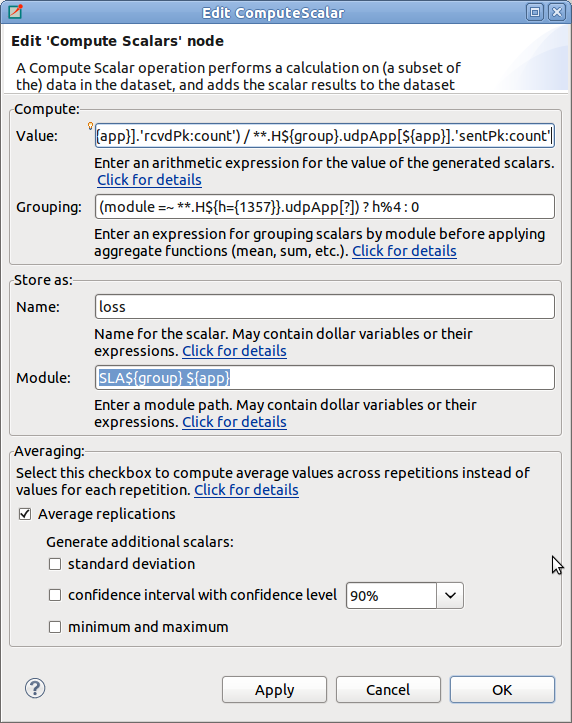Open the help question mark icon

(35, 688)
